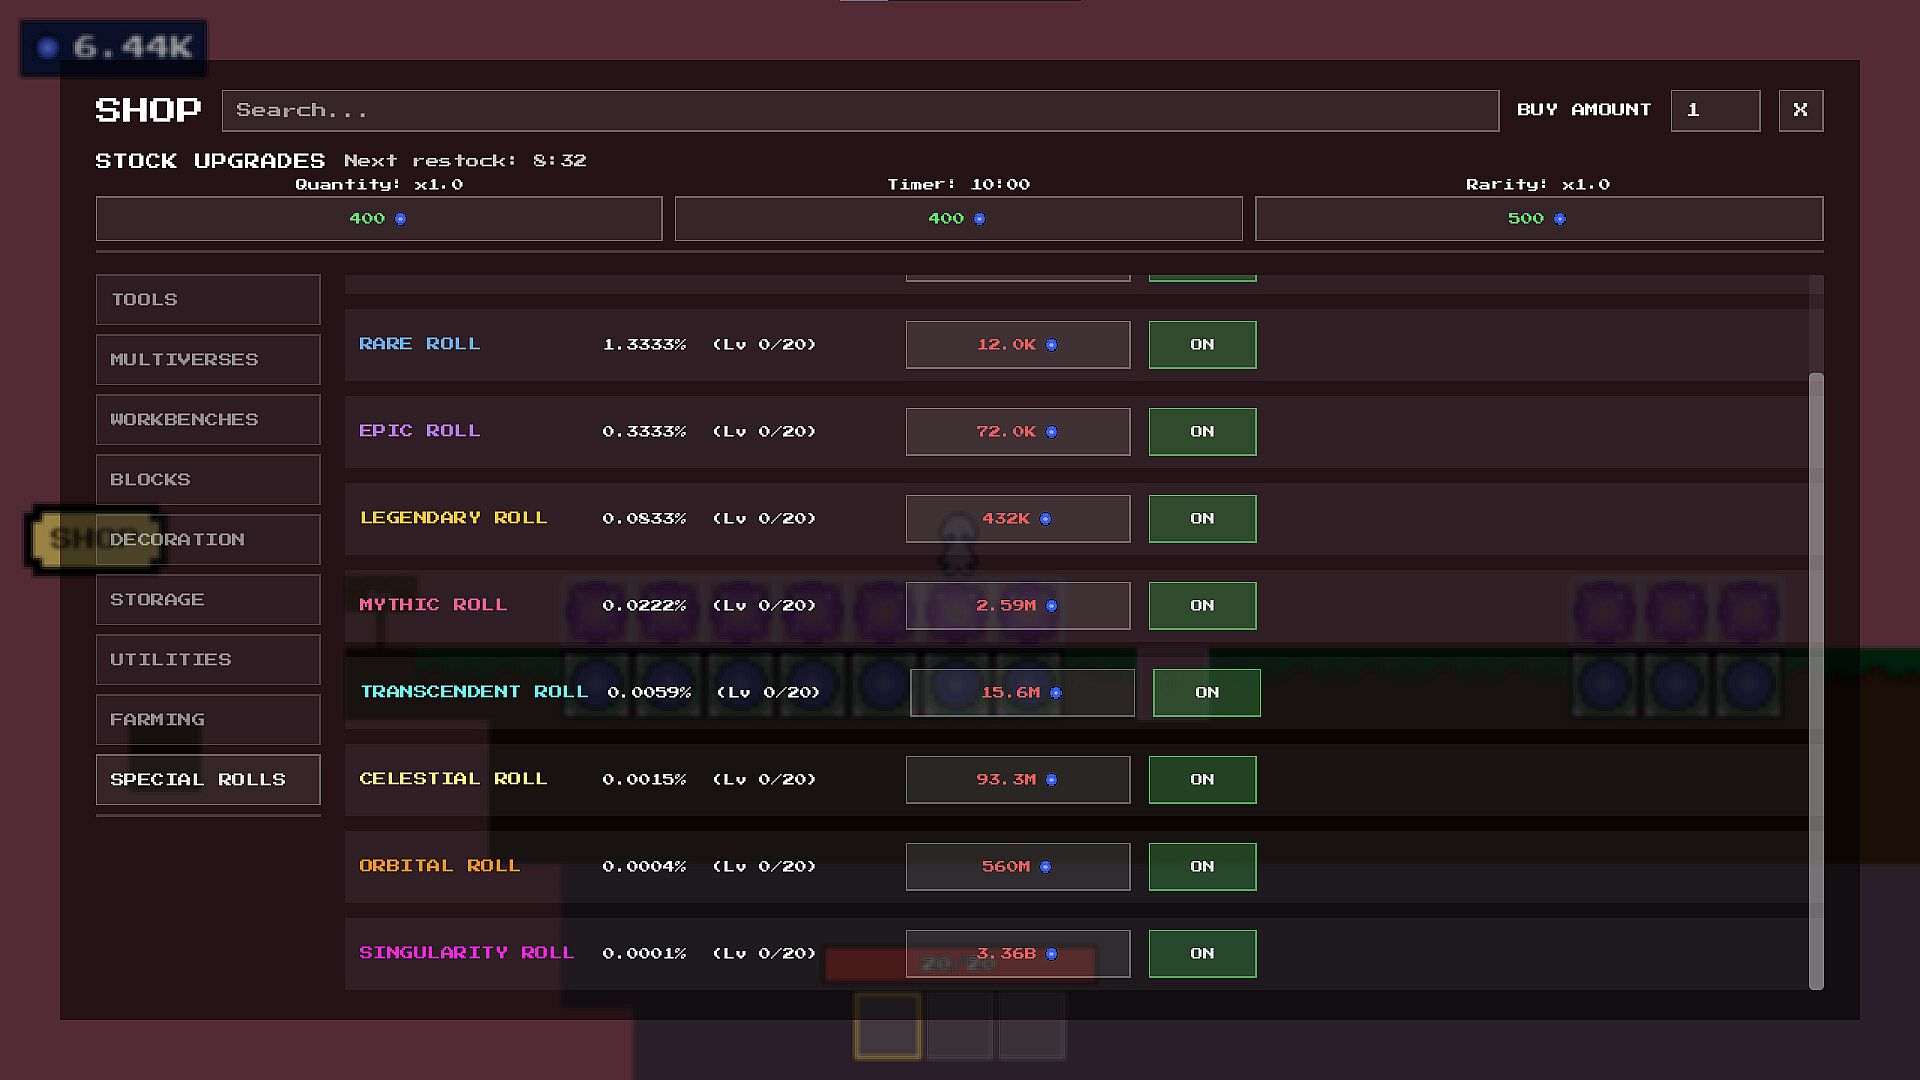1920x1080 pixels.
Task: Upgrade stock Quantity for 400
Action: tap(379, 218)
